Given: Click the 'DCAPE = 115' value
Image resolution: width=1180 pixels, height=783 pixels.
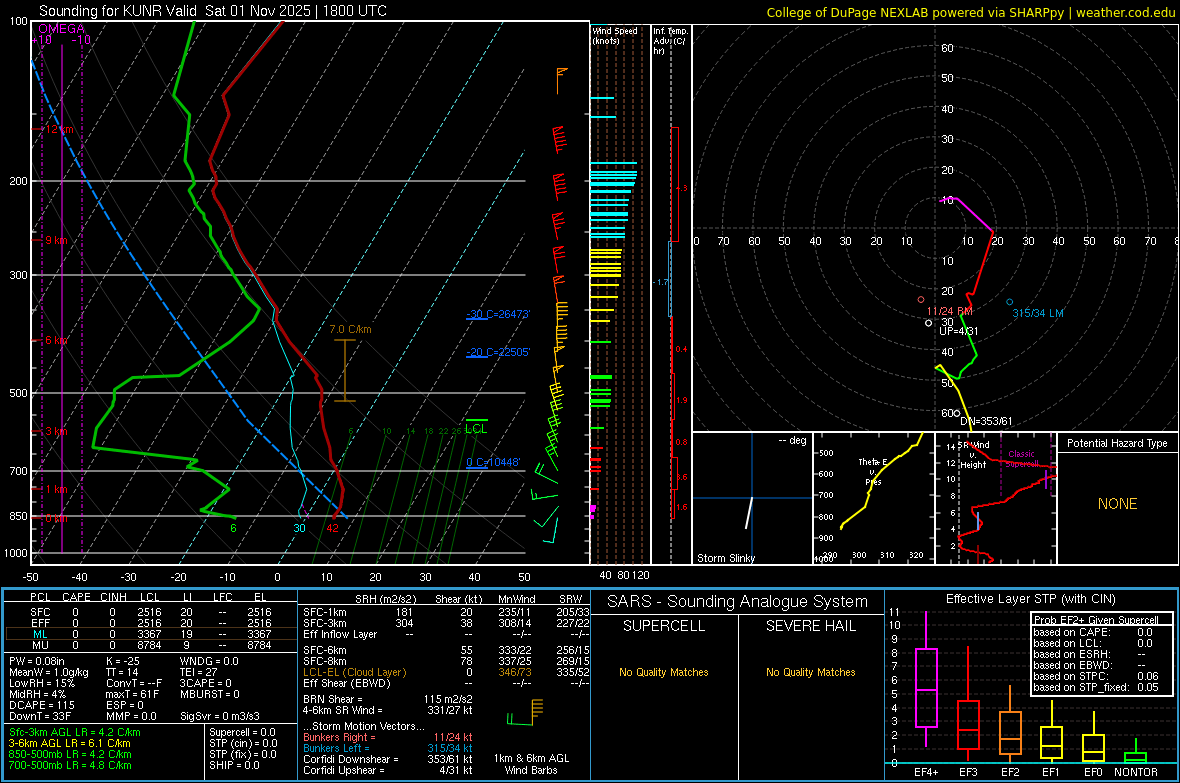Looking at the screenshot, I should coord(42,705).
